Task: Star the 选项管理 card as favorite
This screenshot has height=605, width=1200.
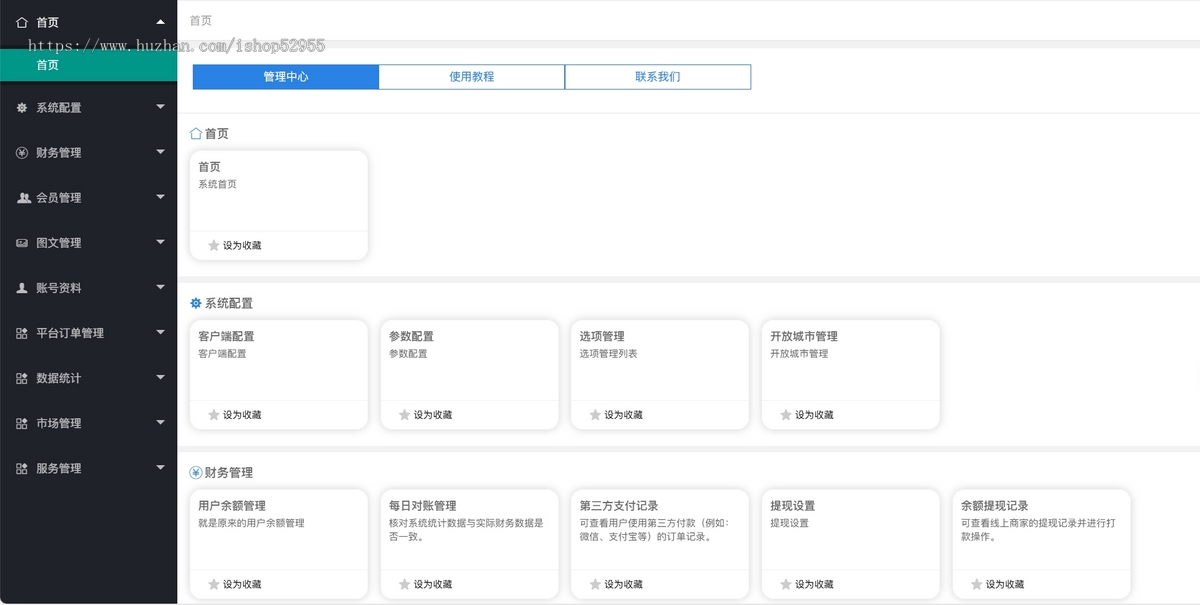Action: pyautogui.click(x=595, y=414)
